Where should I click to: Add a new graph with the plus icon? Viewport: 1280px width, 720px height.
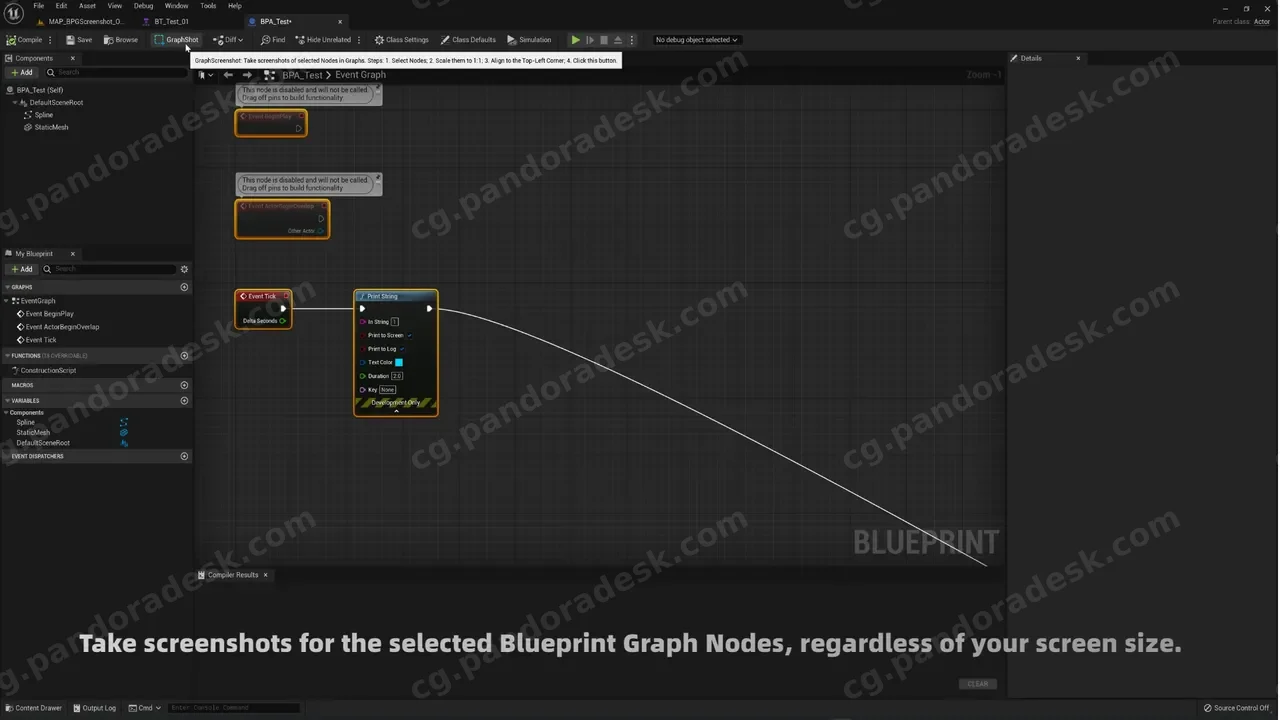point(184,287)
